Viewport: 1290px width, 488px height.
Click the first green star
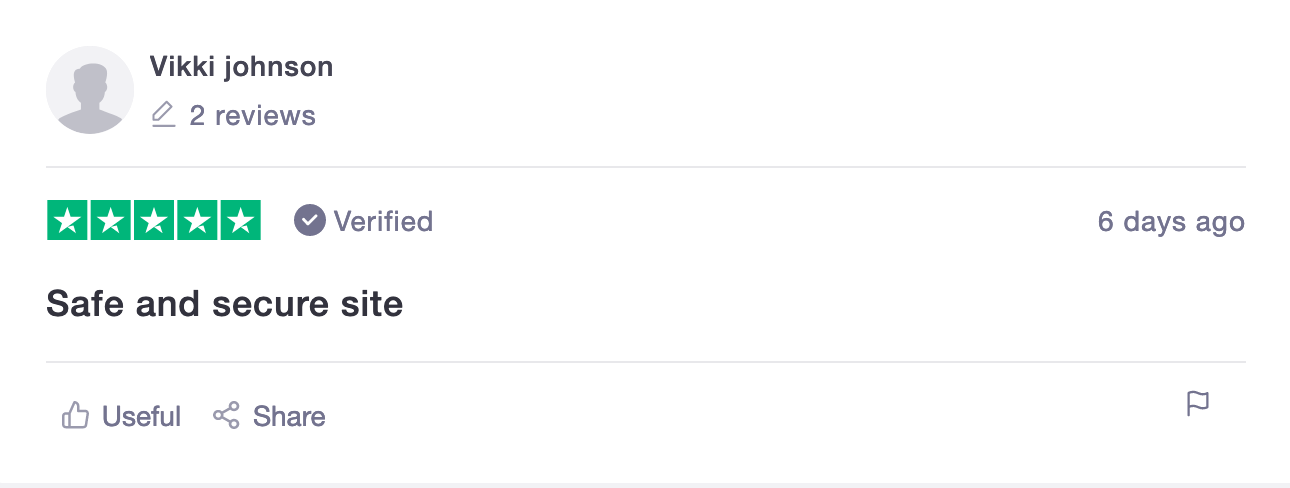[67, 221]
